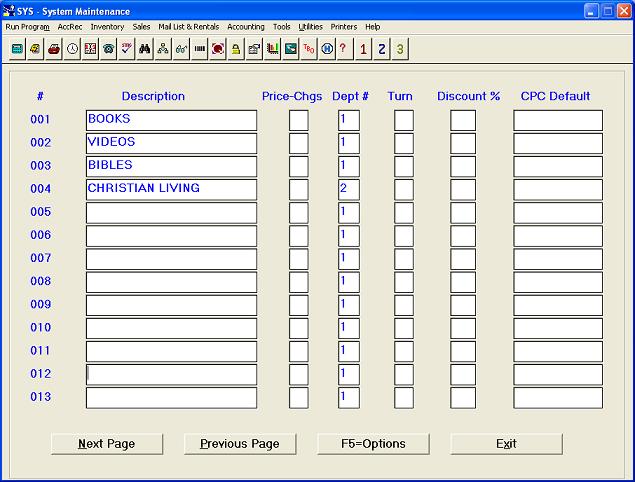635x482 pixels.
Task: Open the Inventory menu
Action: pos(107,27)
